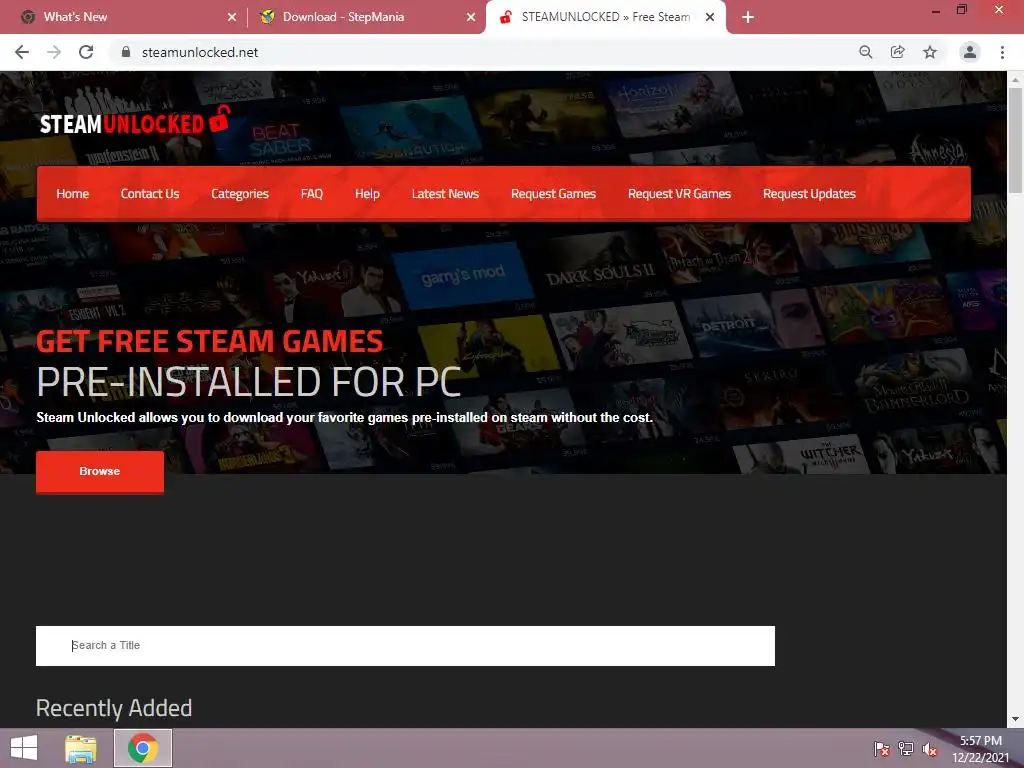Click the Search a Title field
Viewport: 1024px width, 768px height.
coord(406,646)
